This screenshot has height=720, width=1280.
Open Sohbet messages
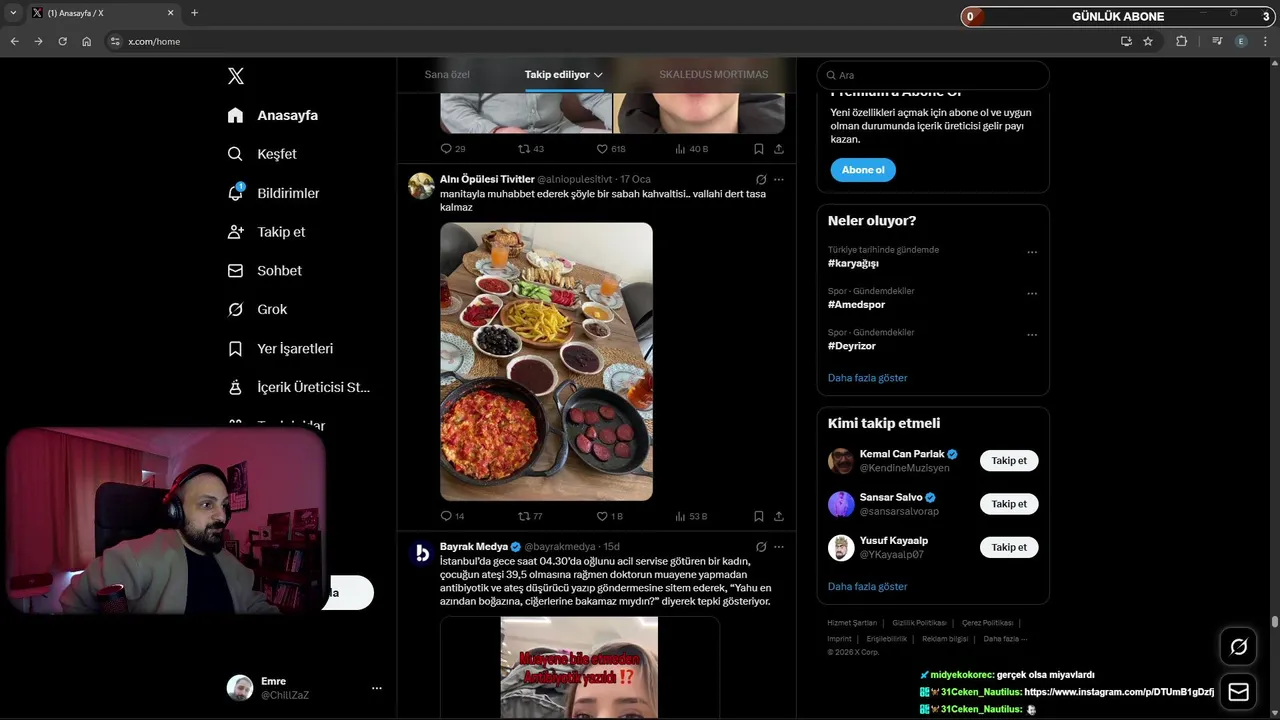(x=264, y=271)
